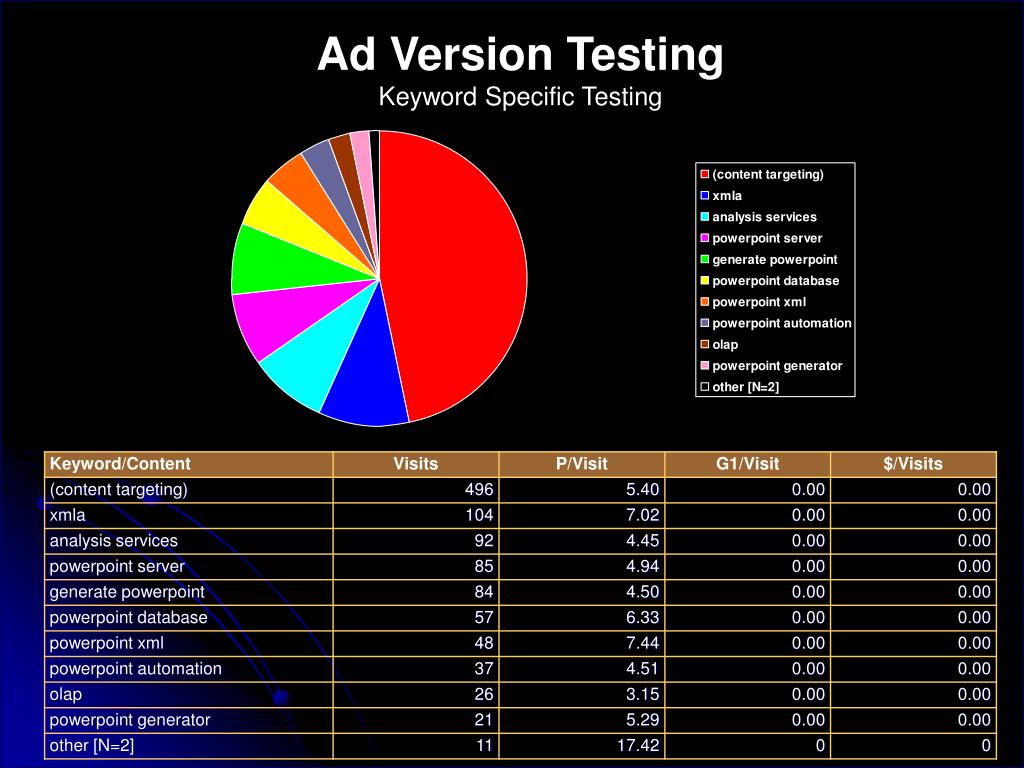Click the visits value 496
Viewport: 1024px width, 768px height.
(x=479, y=490)
